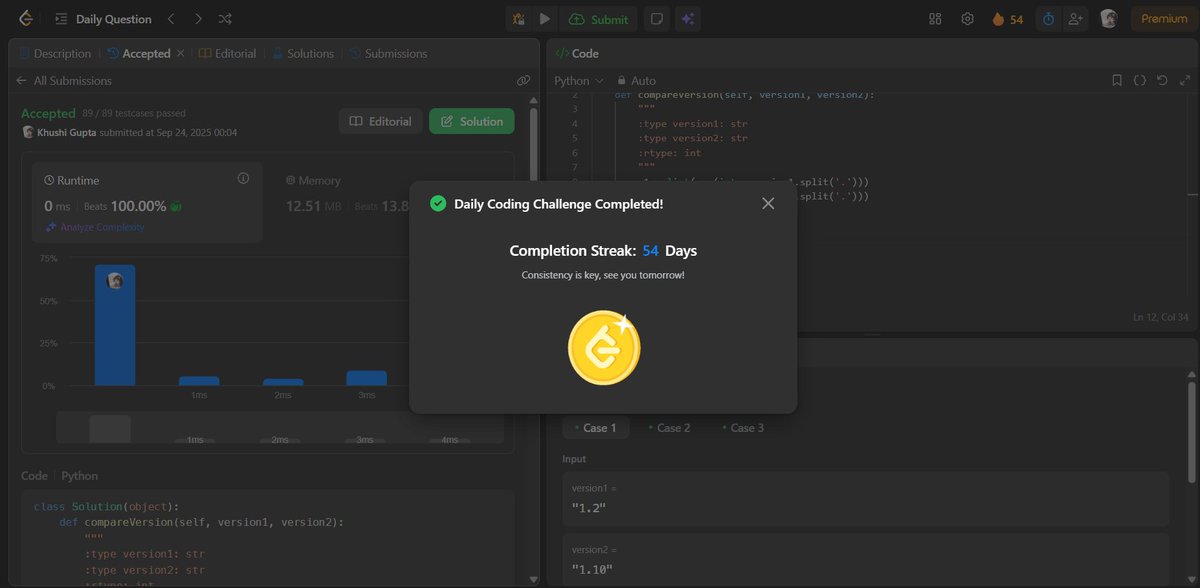
Task: Open the notes icon next to Submit
Action: click(x=656, y=19)
